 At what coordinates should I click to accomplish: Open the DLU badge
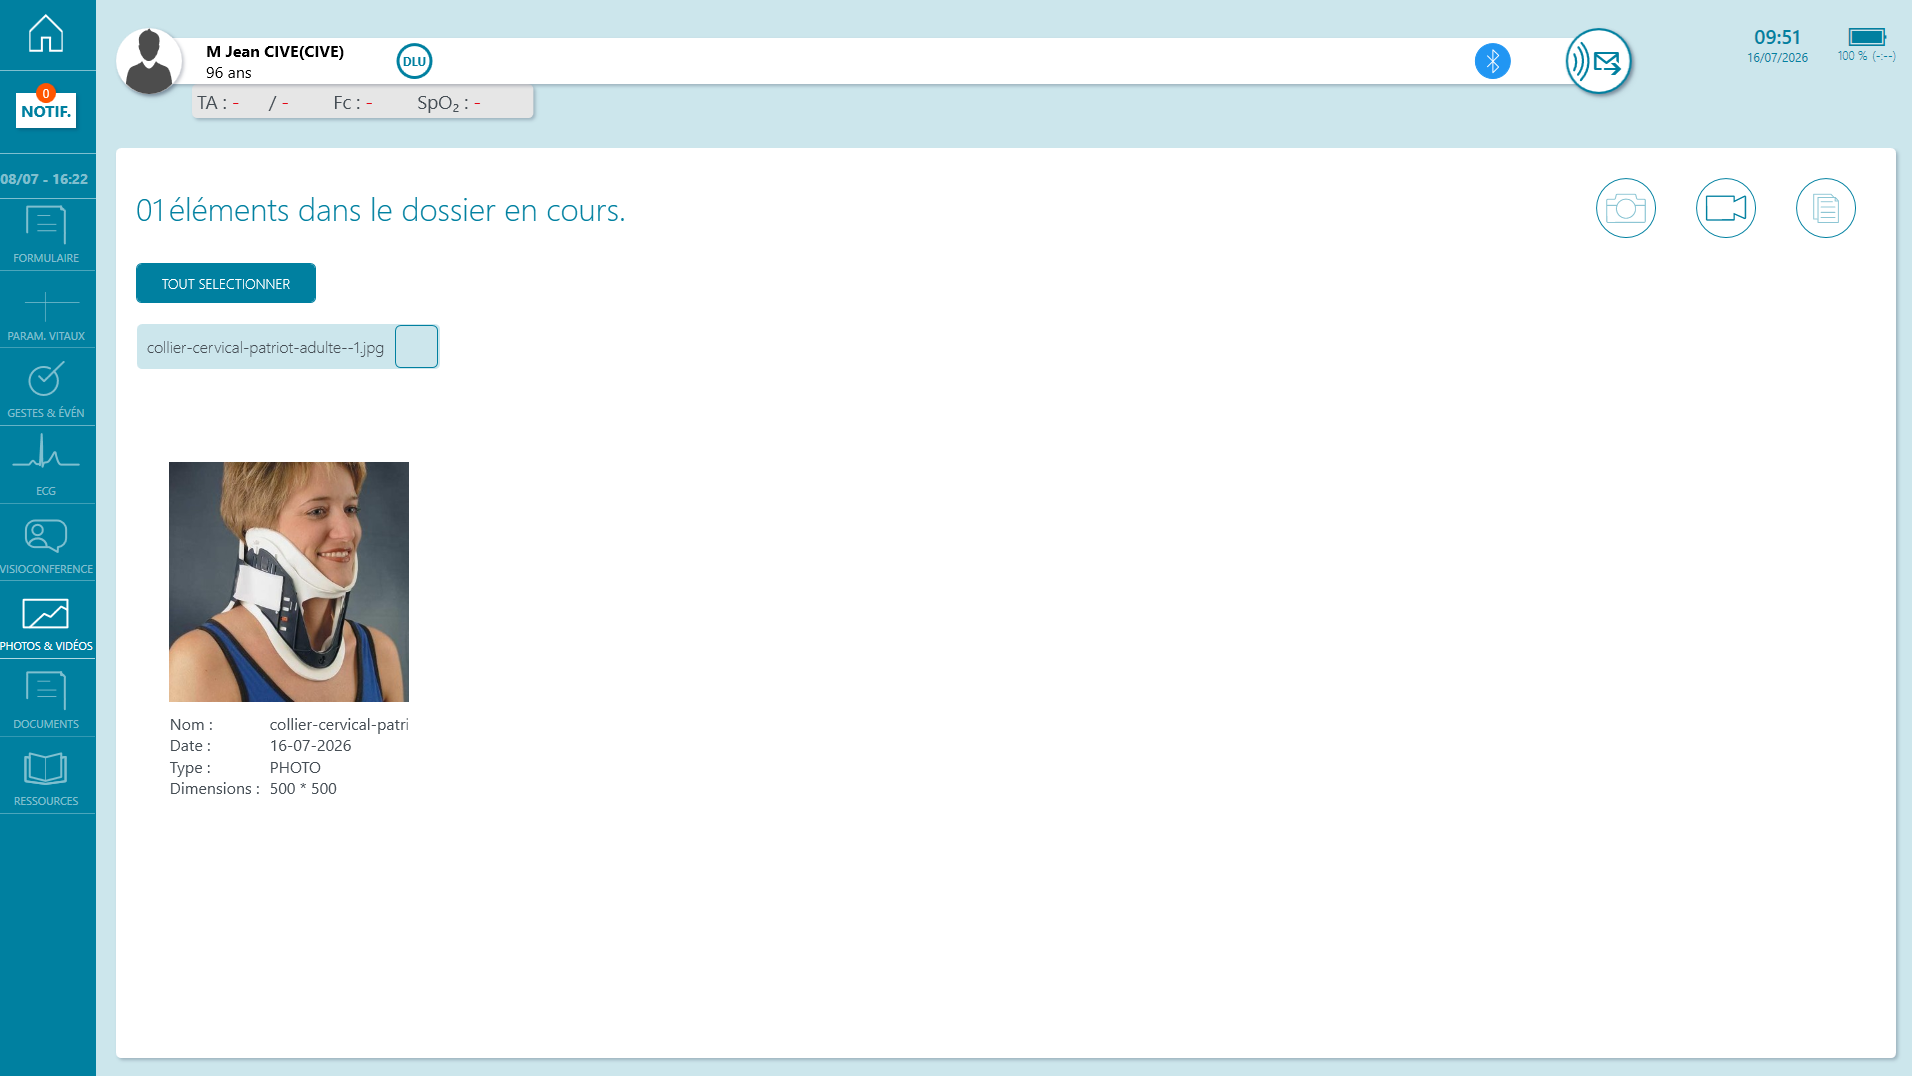coord(414,61)
